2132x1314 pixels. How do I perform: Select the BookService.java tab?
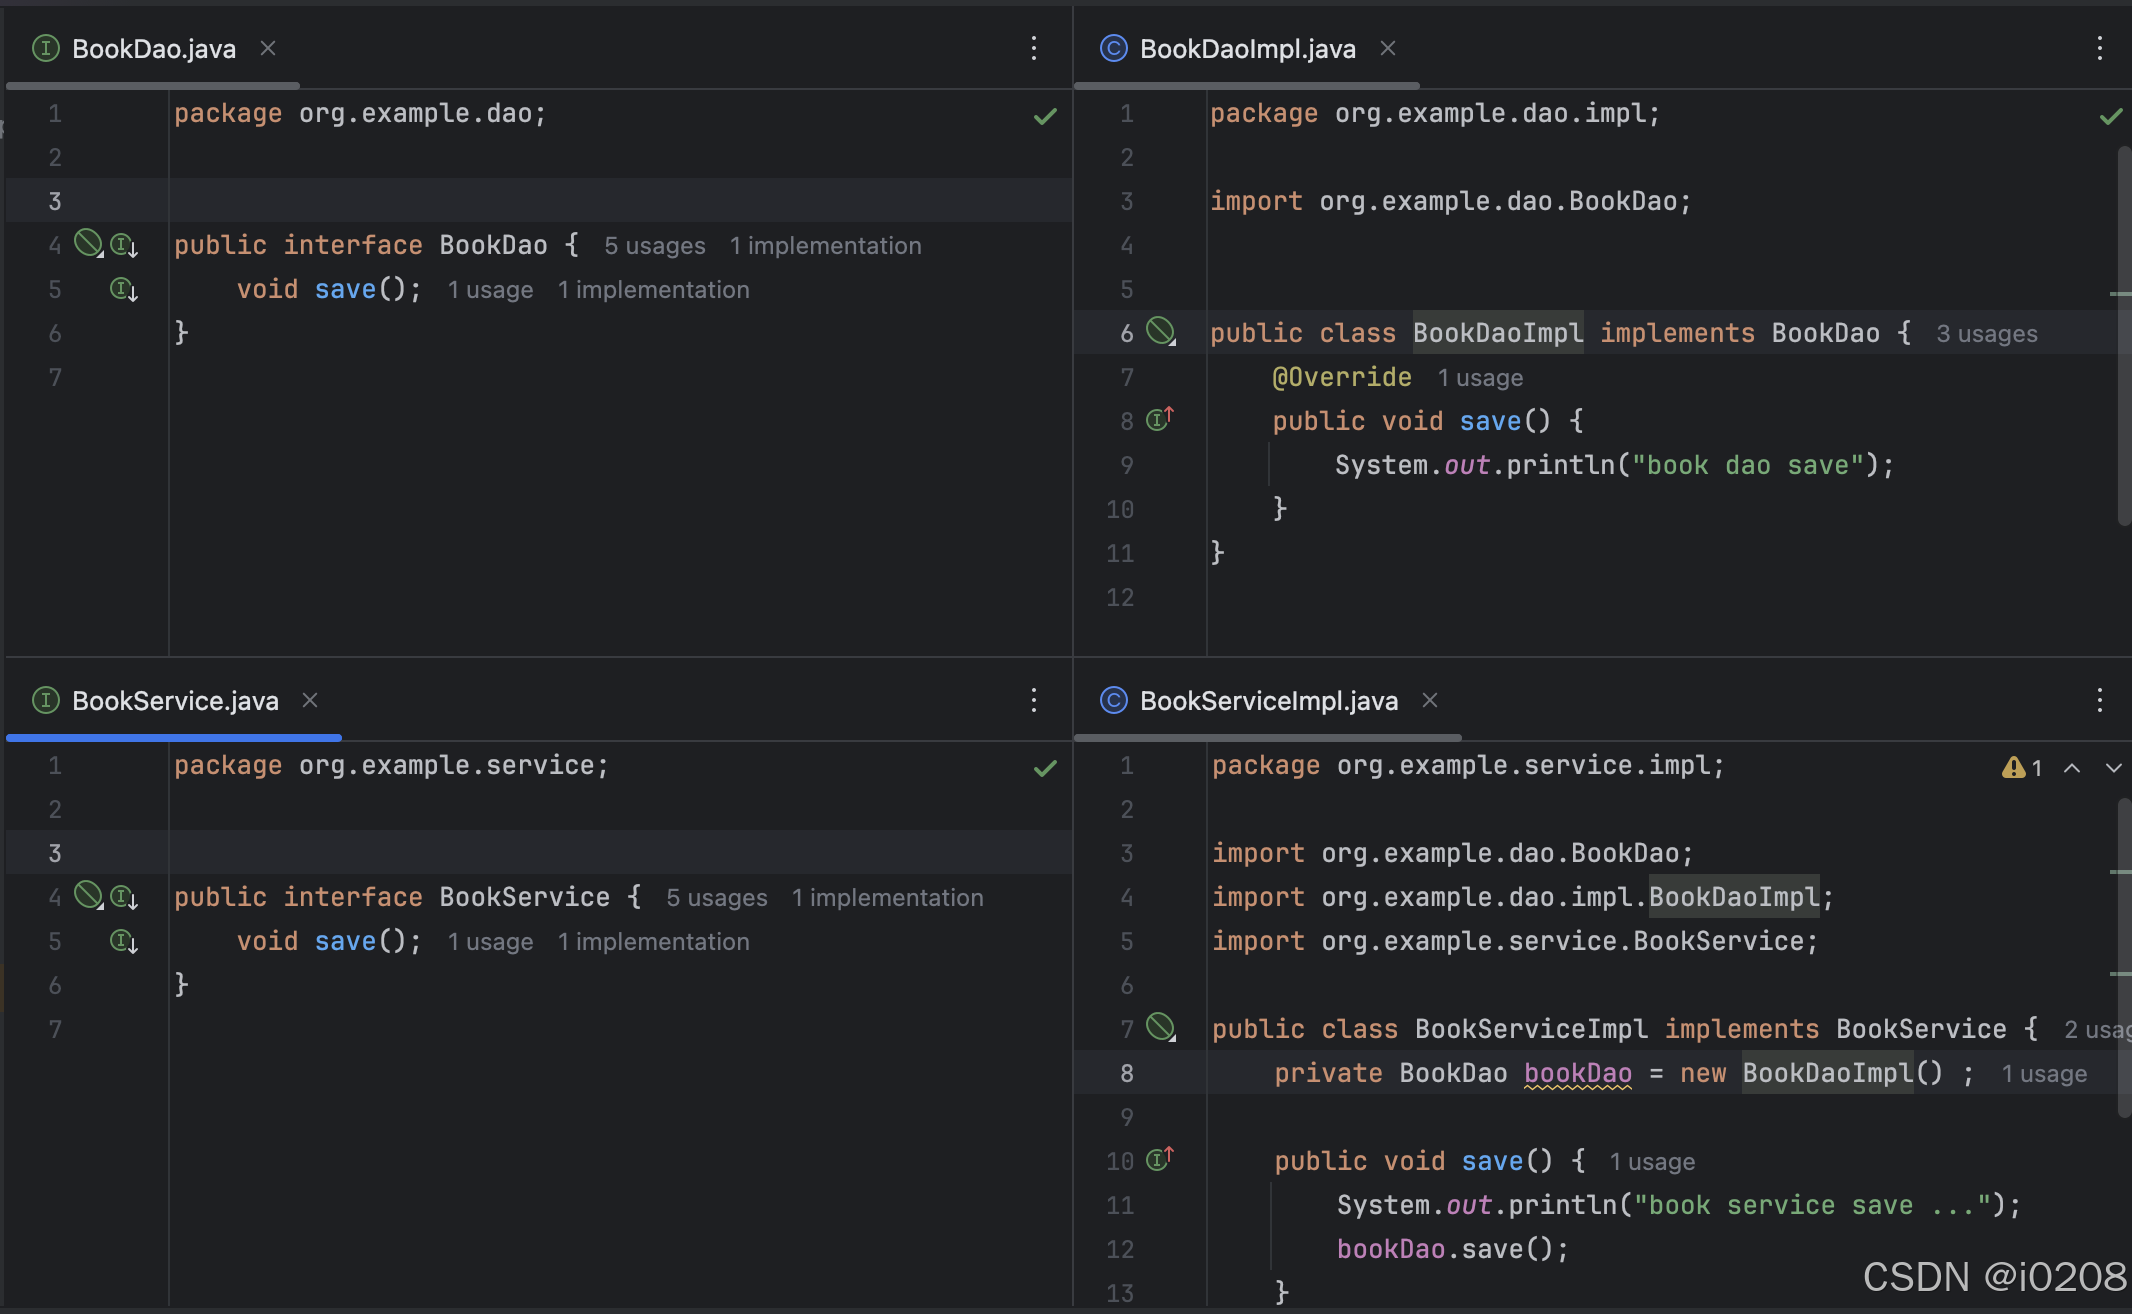point(175,701)
